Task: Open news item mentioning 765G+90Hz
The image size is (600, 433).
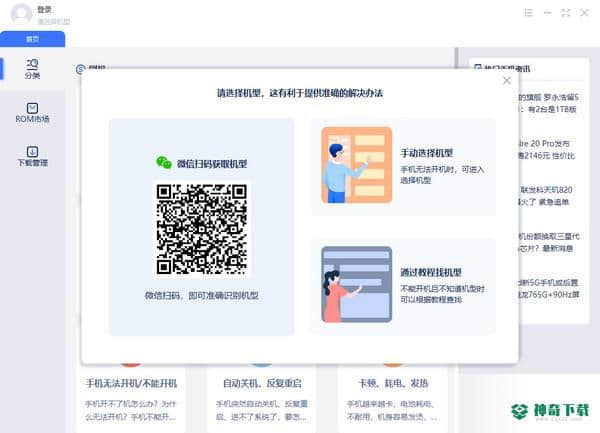Action: tap(548, 288)
